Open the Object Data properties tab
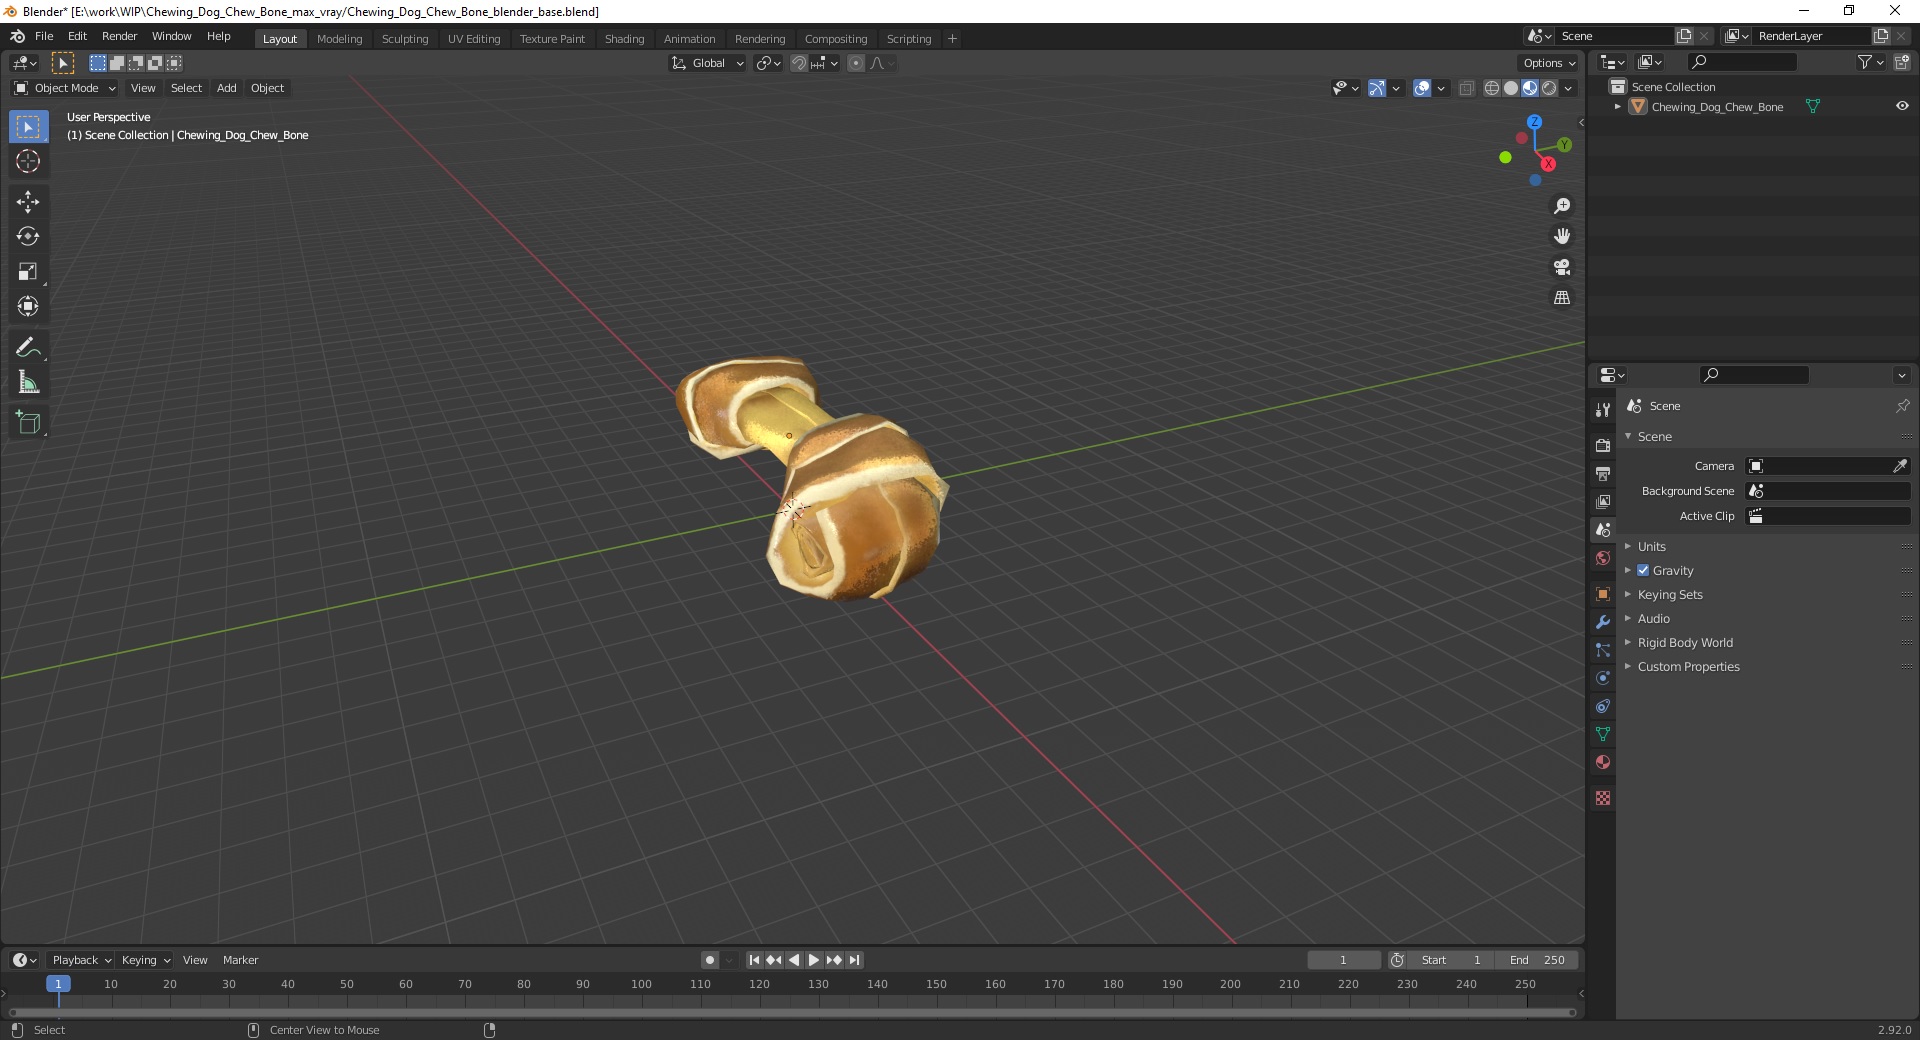Viewport: 1920px width, 1040px height. pyautogui.click(x=1603, y=734)
